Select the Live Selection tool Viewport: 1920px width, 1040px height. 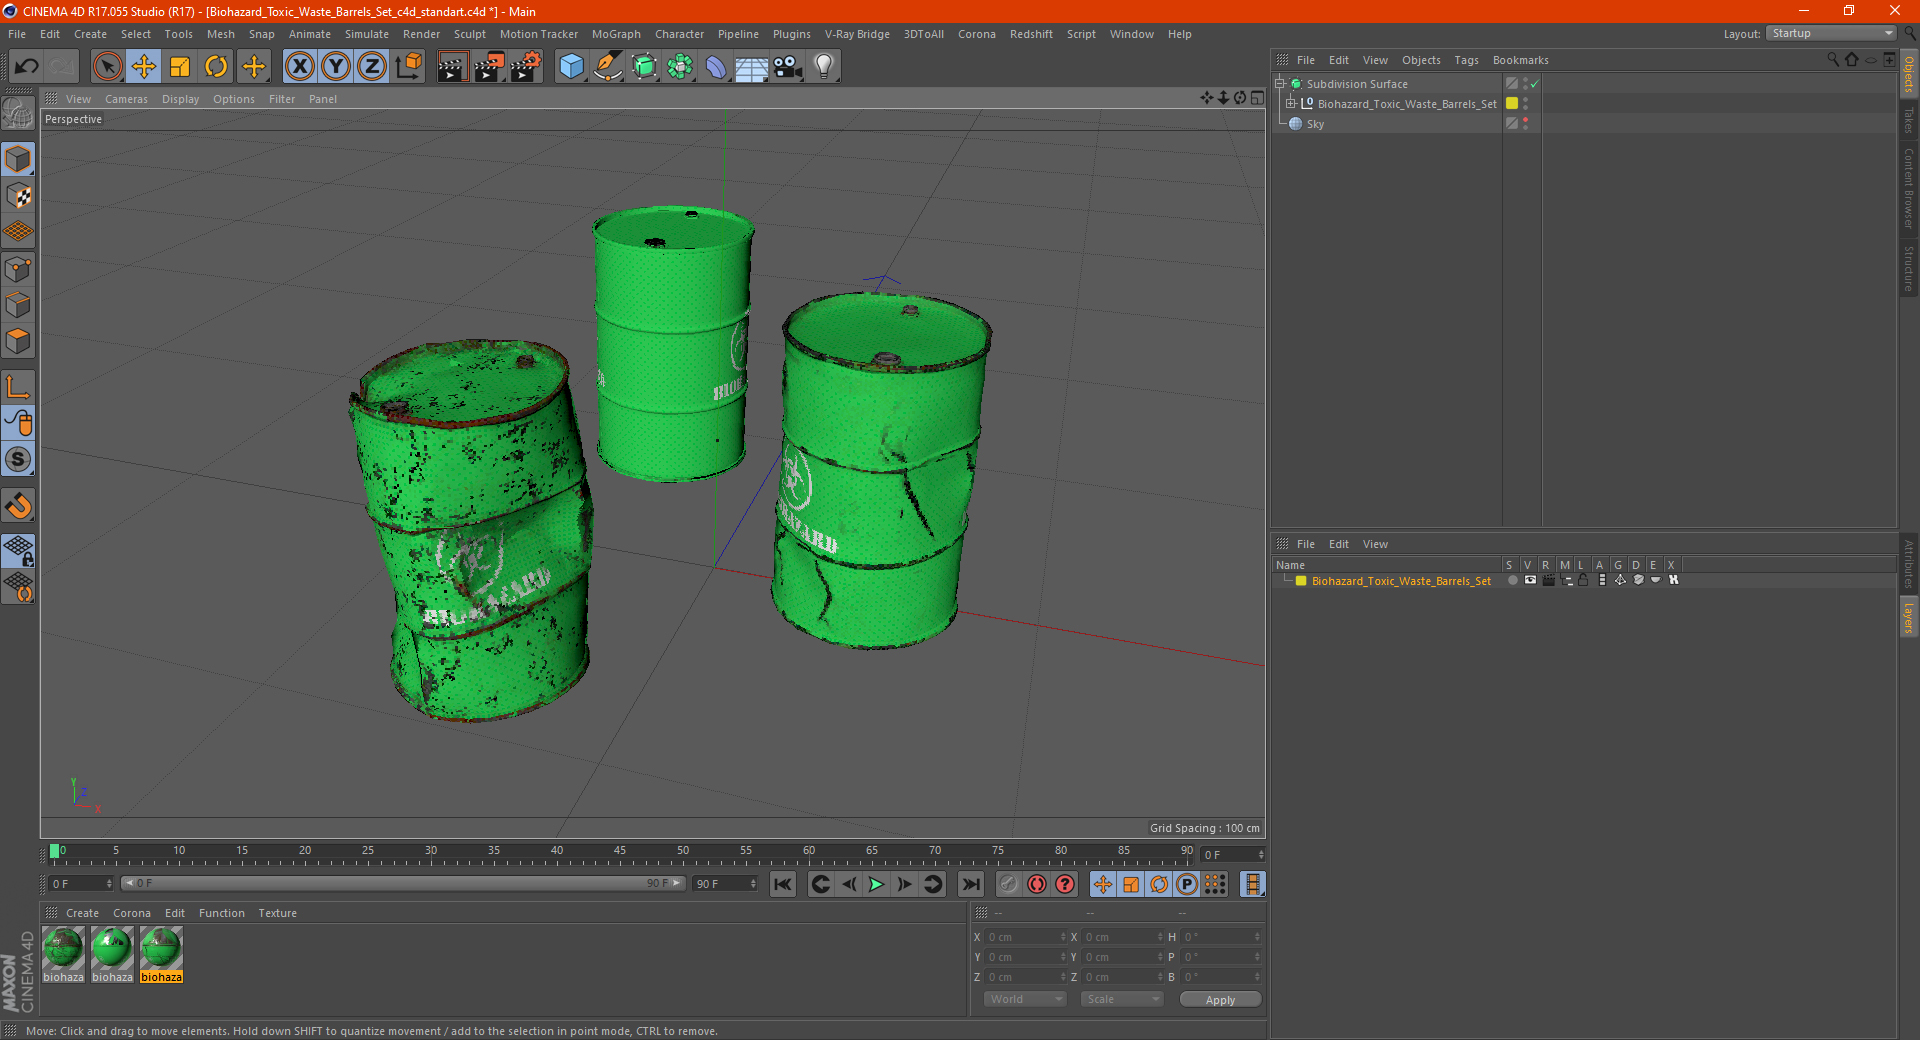click(107, 67)
